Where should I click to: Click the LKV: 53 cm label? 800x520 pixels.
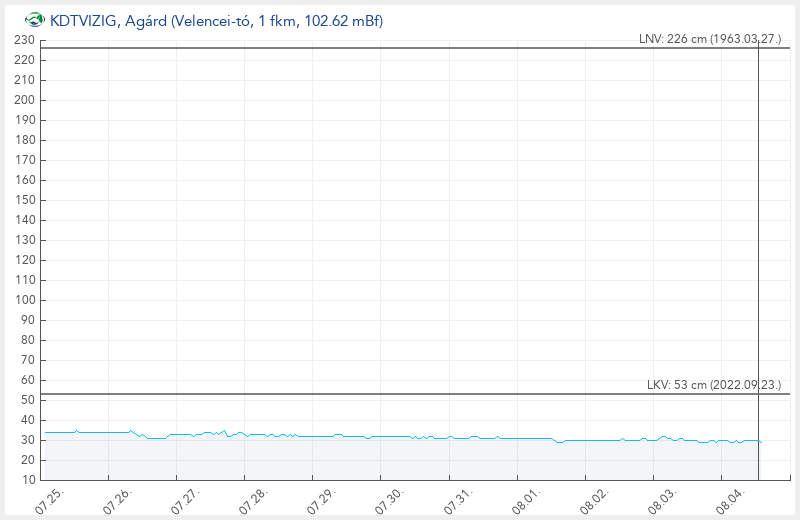[x=714, y=385]
